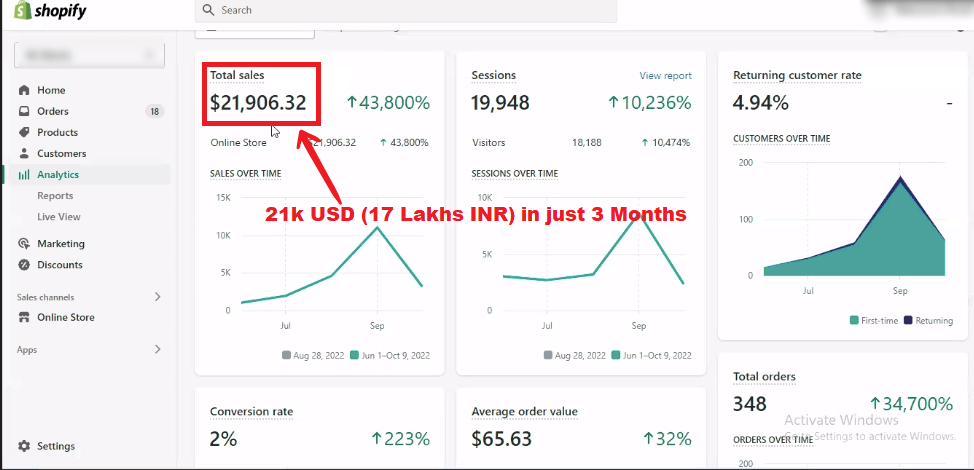Open the store switcher dropdown

88,55
